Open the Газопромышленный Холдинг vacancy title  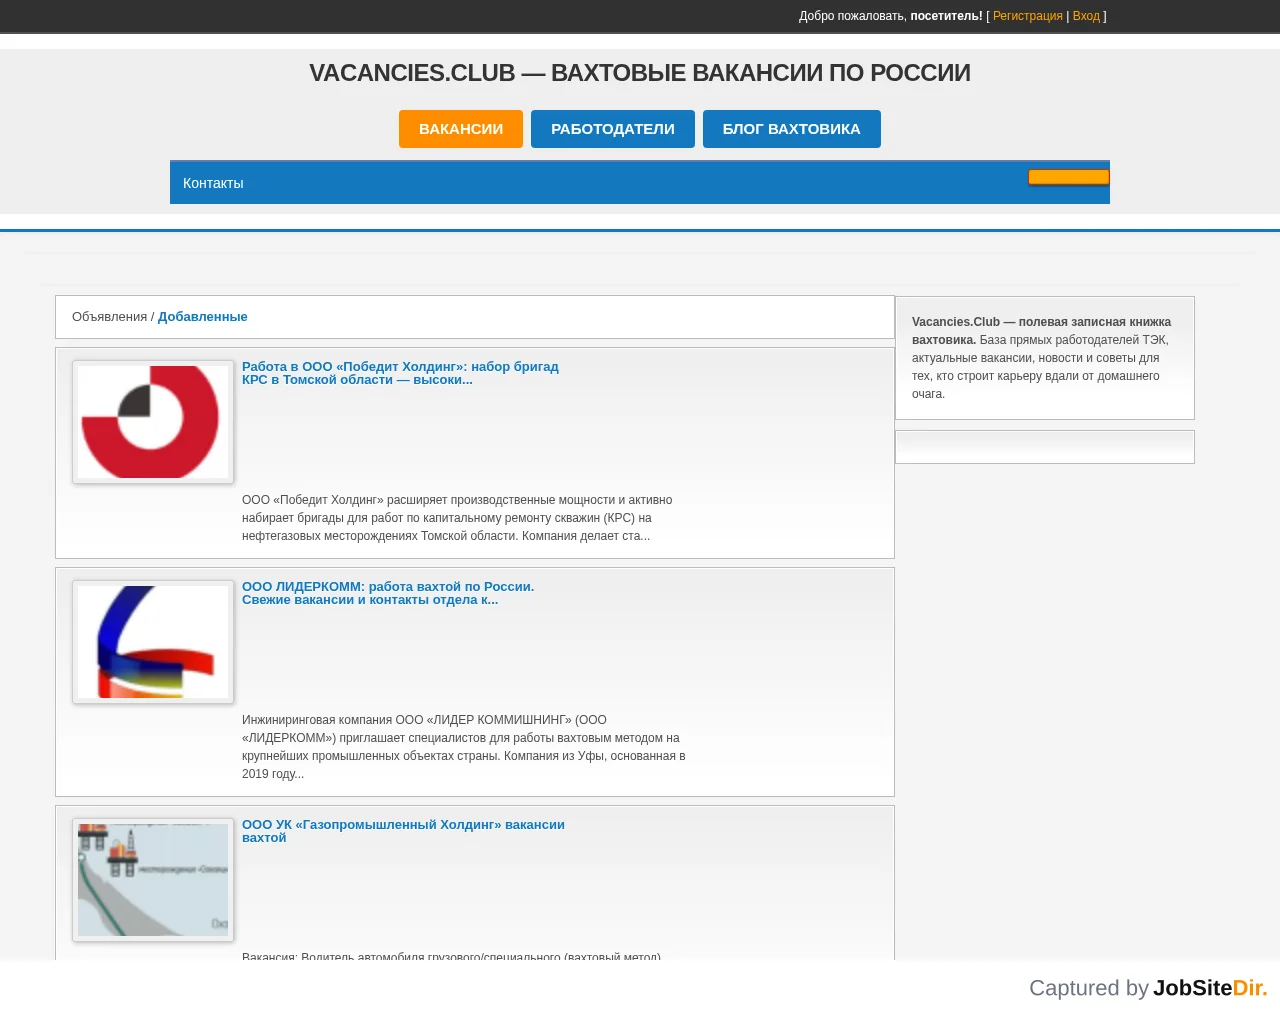coord(403,831)
